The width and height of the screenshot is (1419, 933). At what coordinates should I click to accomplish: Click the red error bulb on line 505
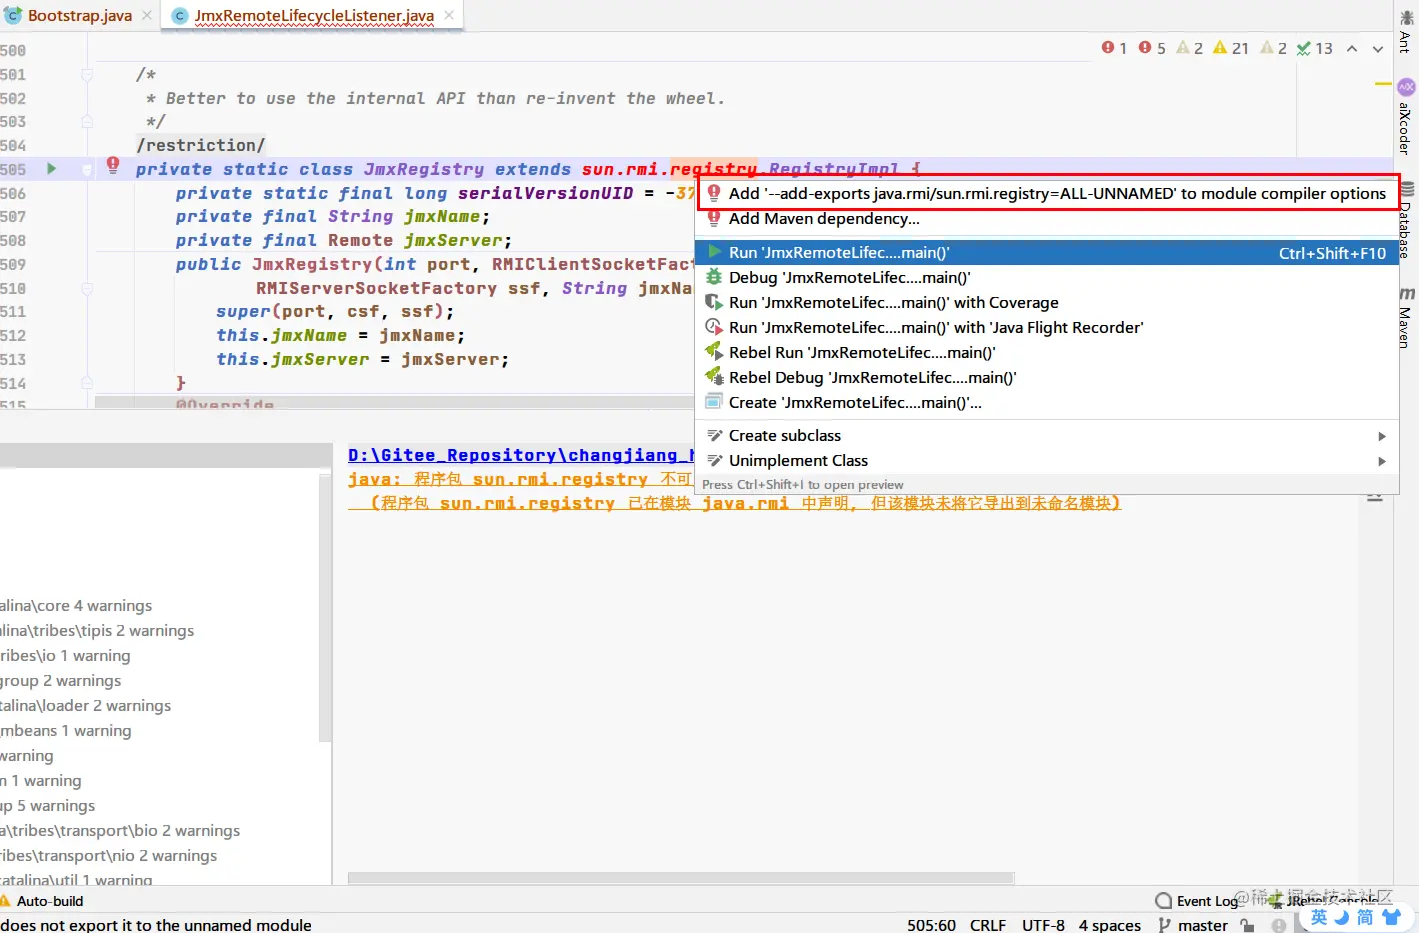[113, 165]
